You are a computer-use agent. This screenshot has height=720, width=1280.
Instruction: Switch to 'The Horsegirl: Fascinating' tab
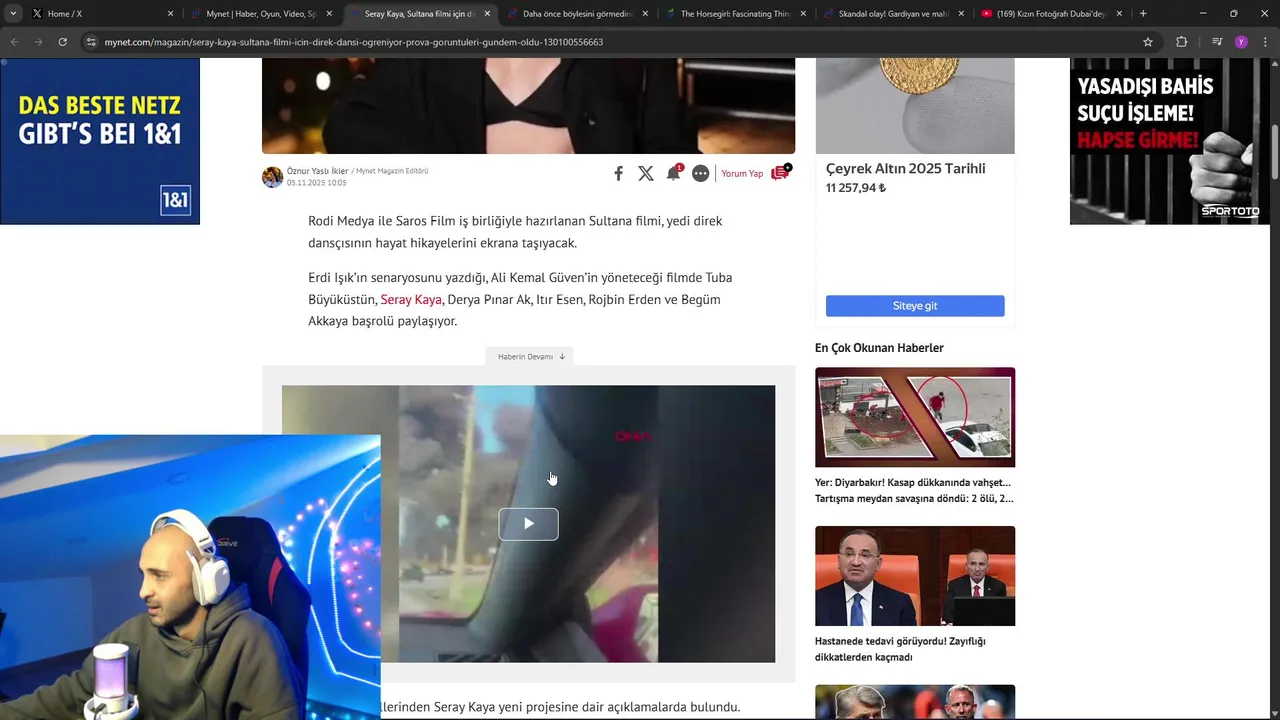735,14
